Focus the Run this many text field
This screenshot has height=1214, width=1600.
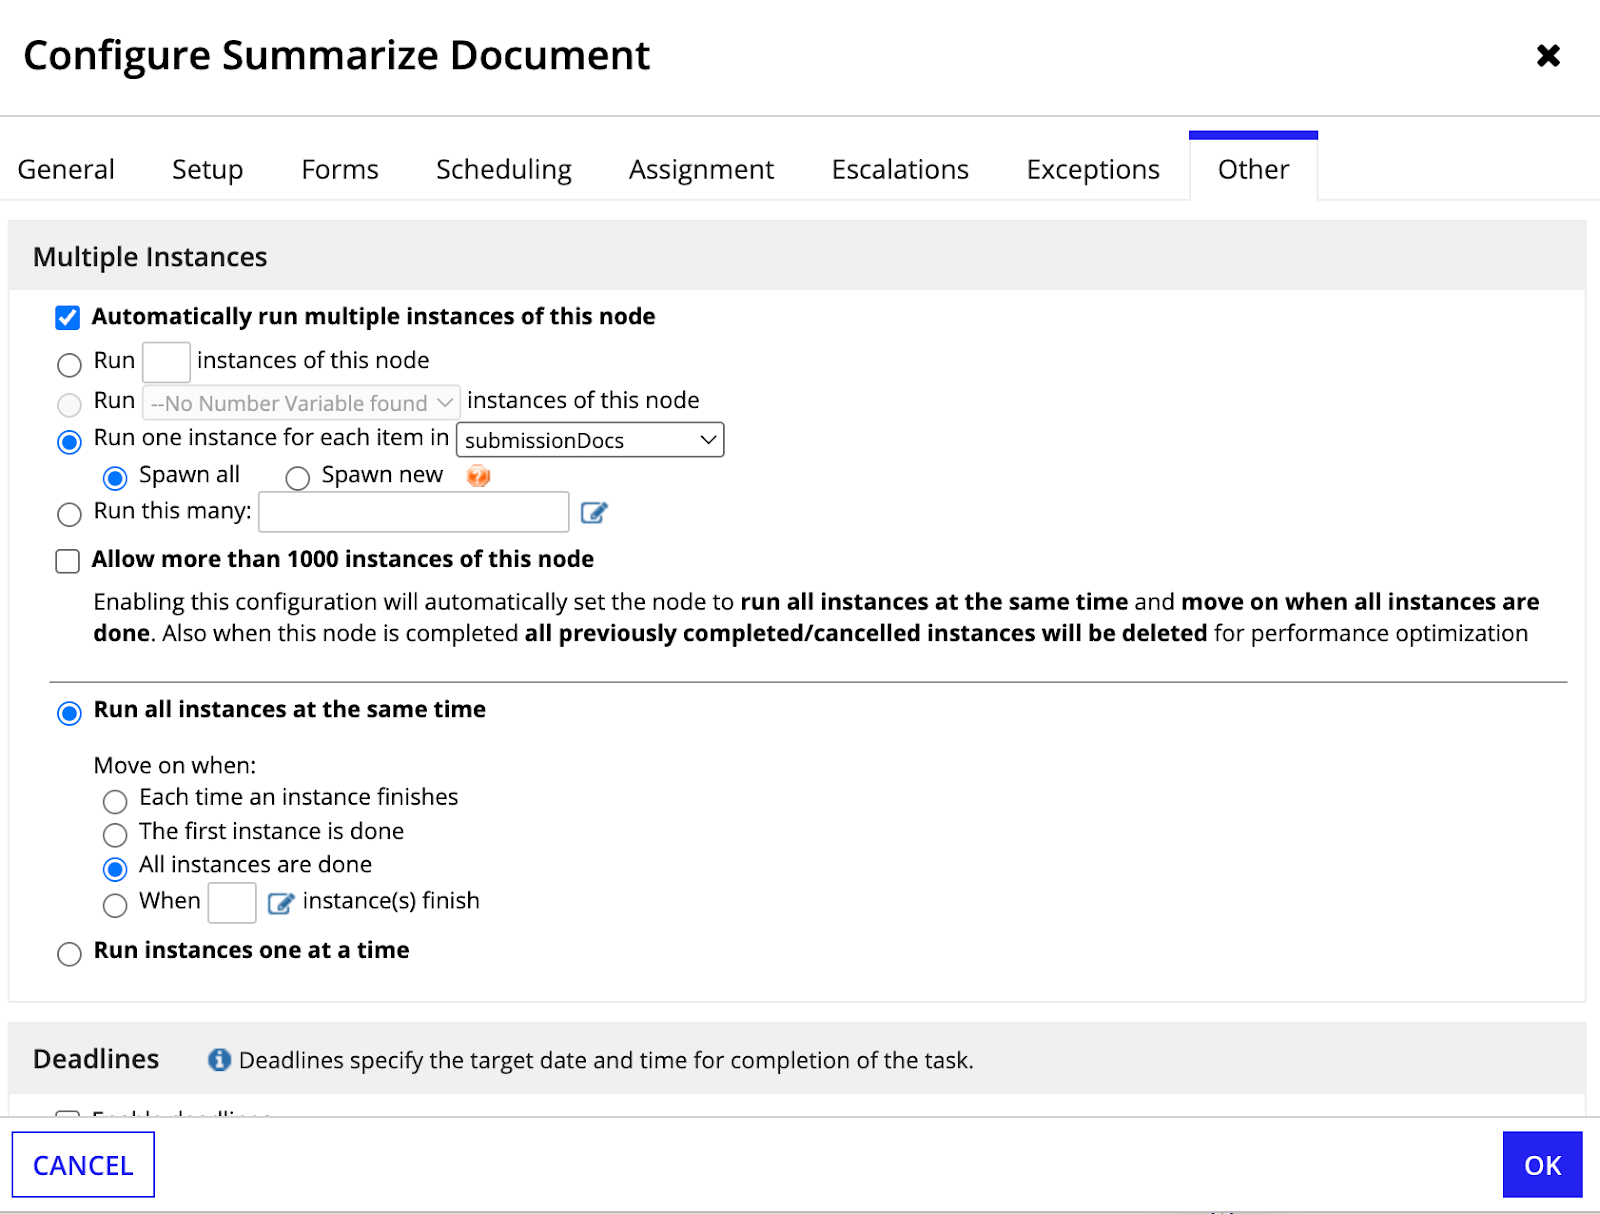pos(414,512)
